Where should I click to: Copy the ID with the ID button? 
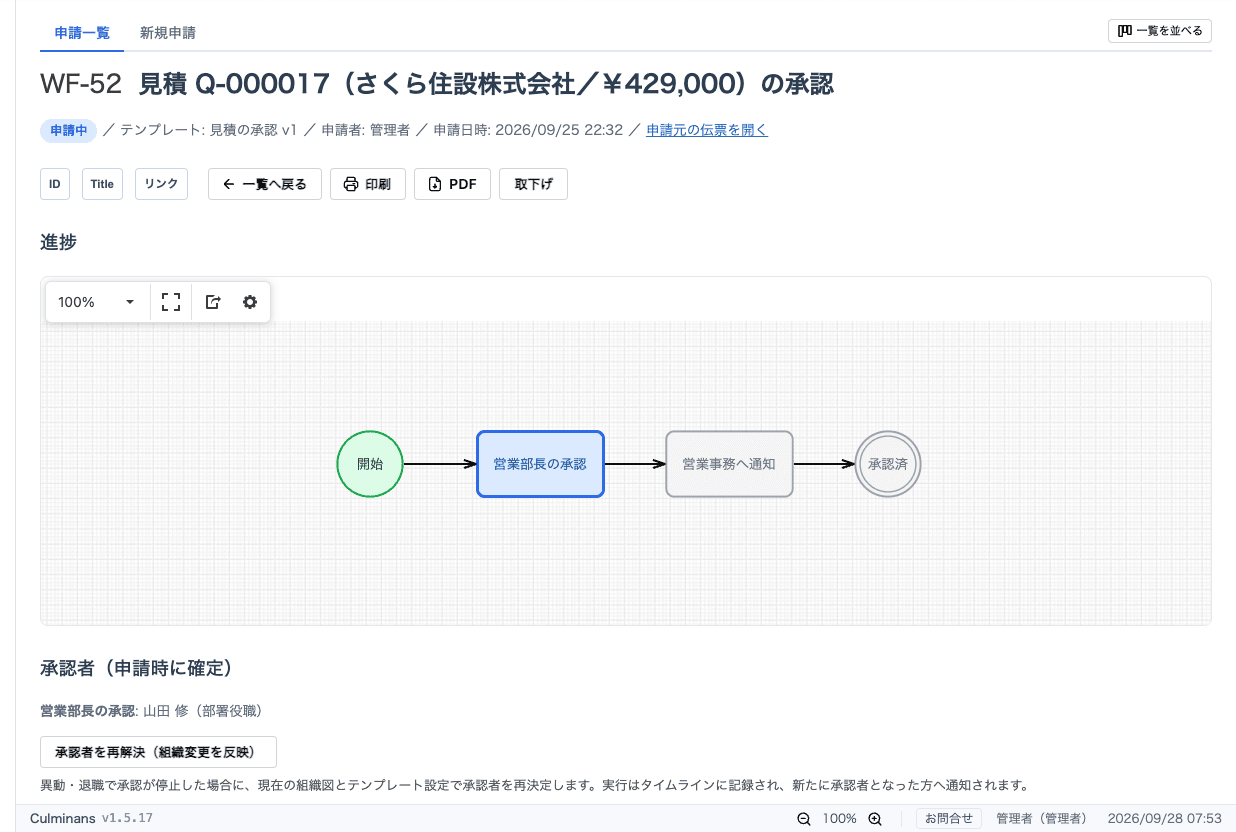click(x=55, y=184)
